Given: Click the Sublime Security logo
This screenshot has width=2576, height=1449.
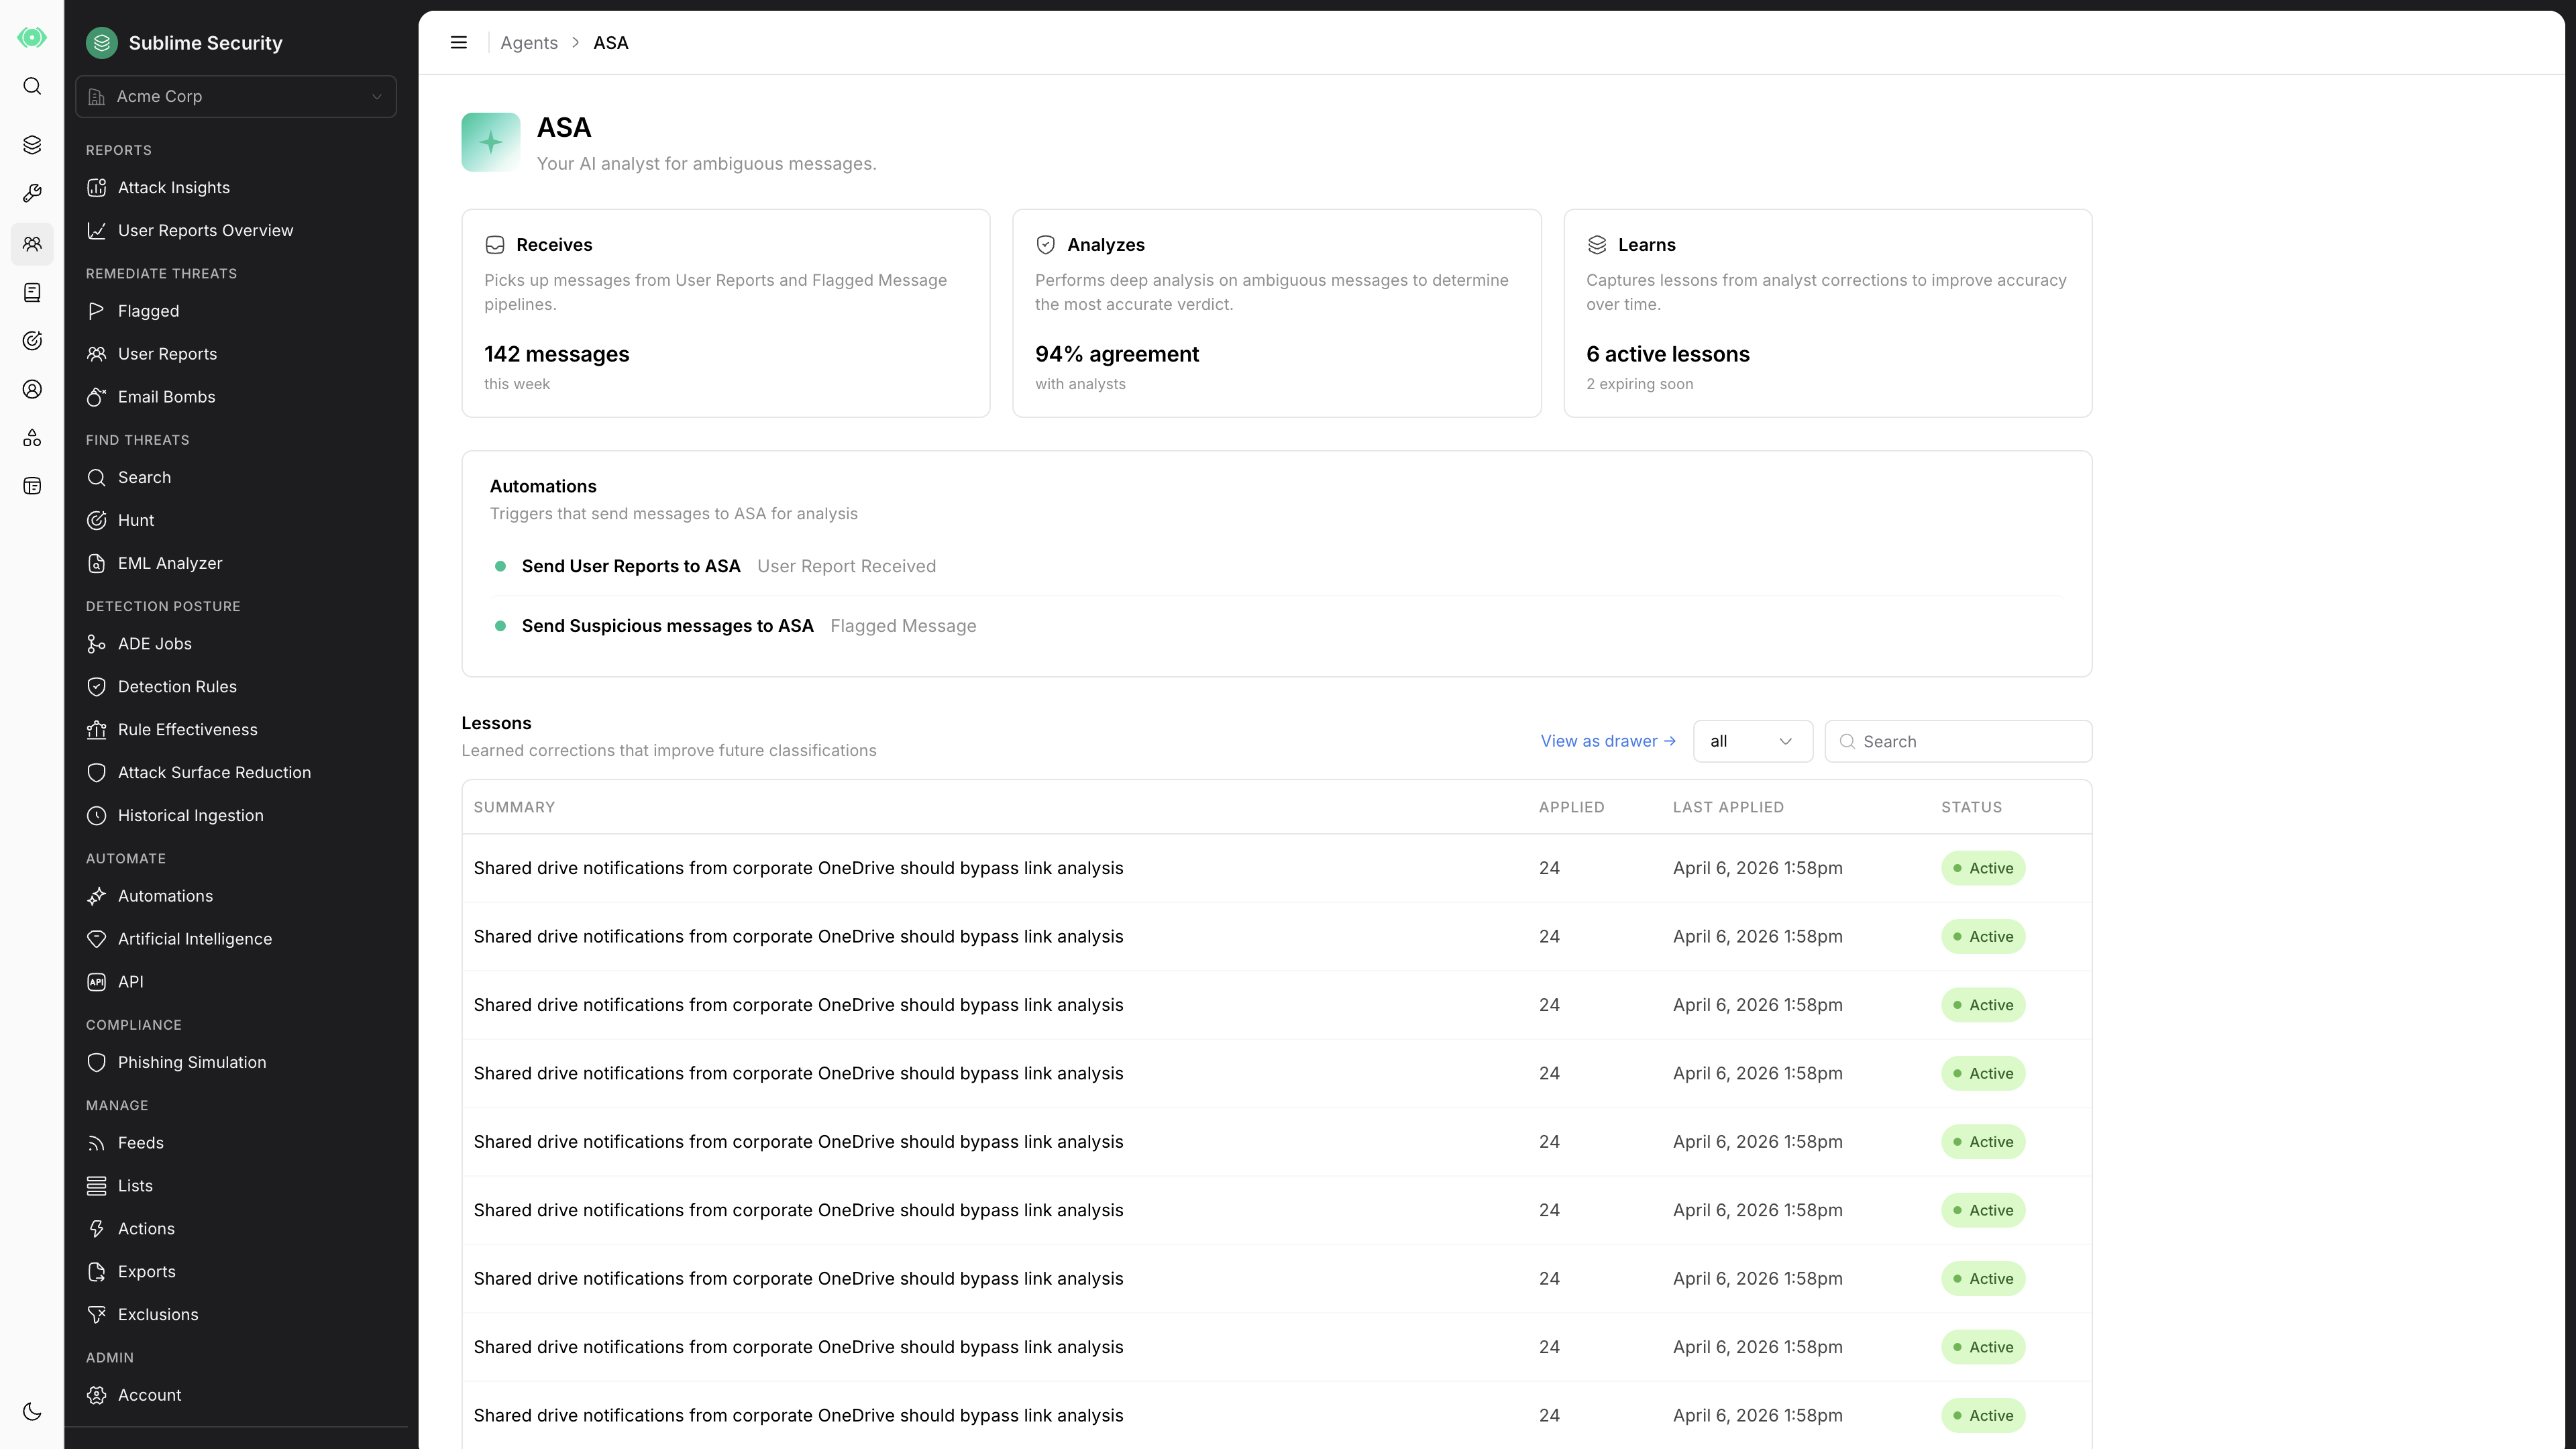Looking at the screenshot, I should (x=101, y=43).
